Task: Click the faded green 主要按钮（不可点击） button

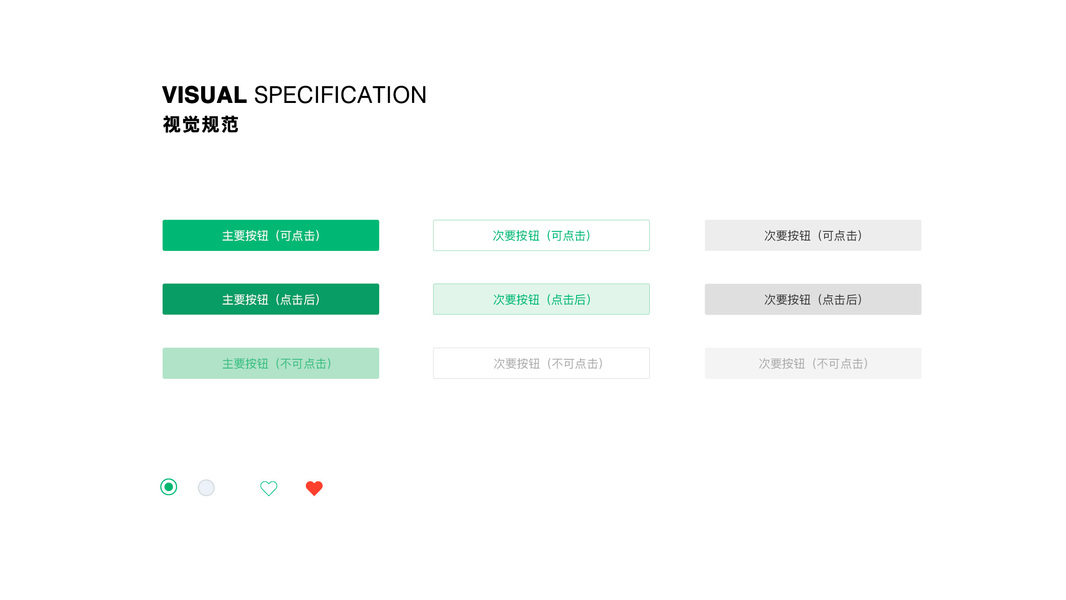Action: [x=270, y=363]
